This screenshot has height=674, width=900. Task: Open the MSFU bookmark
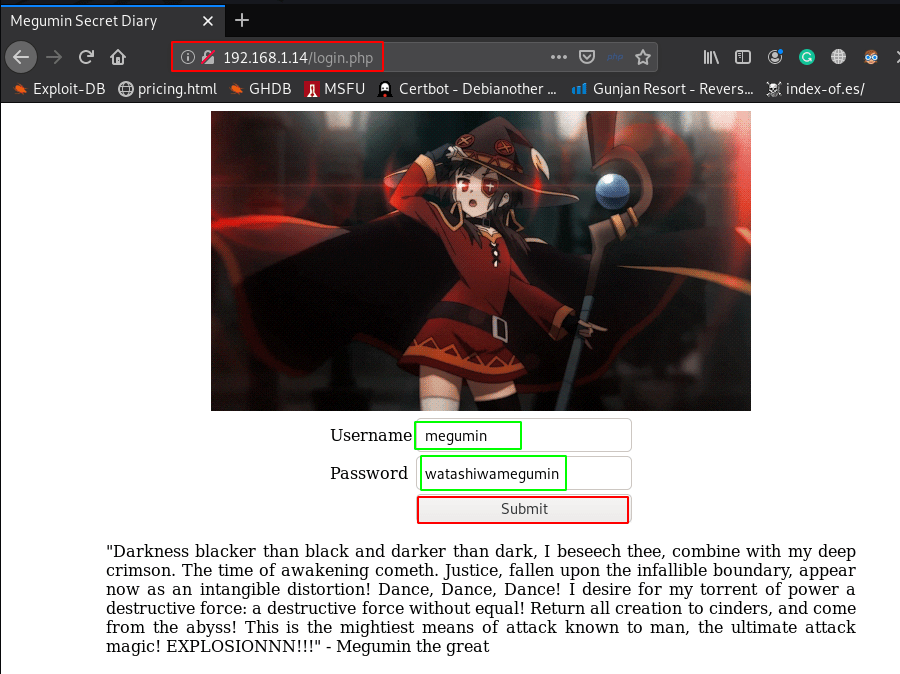335,89
